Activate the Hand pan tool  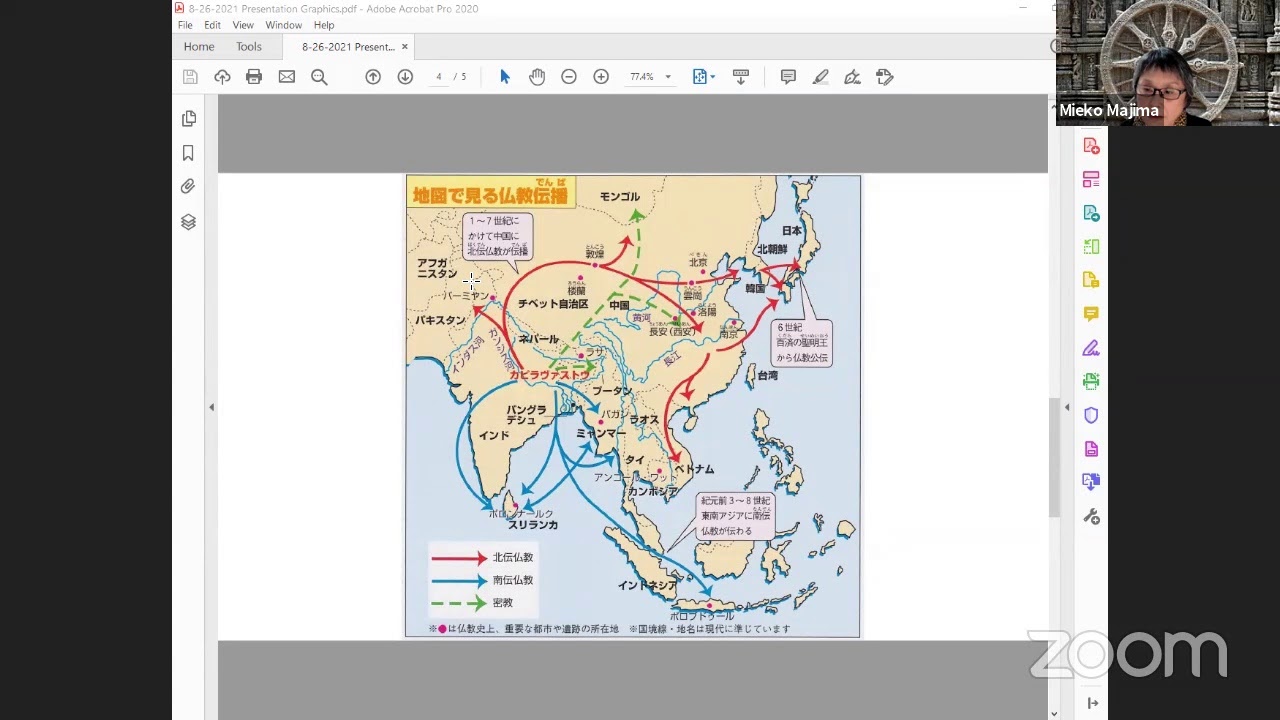pos(537,77)
